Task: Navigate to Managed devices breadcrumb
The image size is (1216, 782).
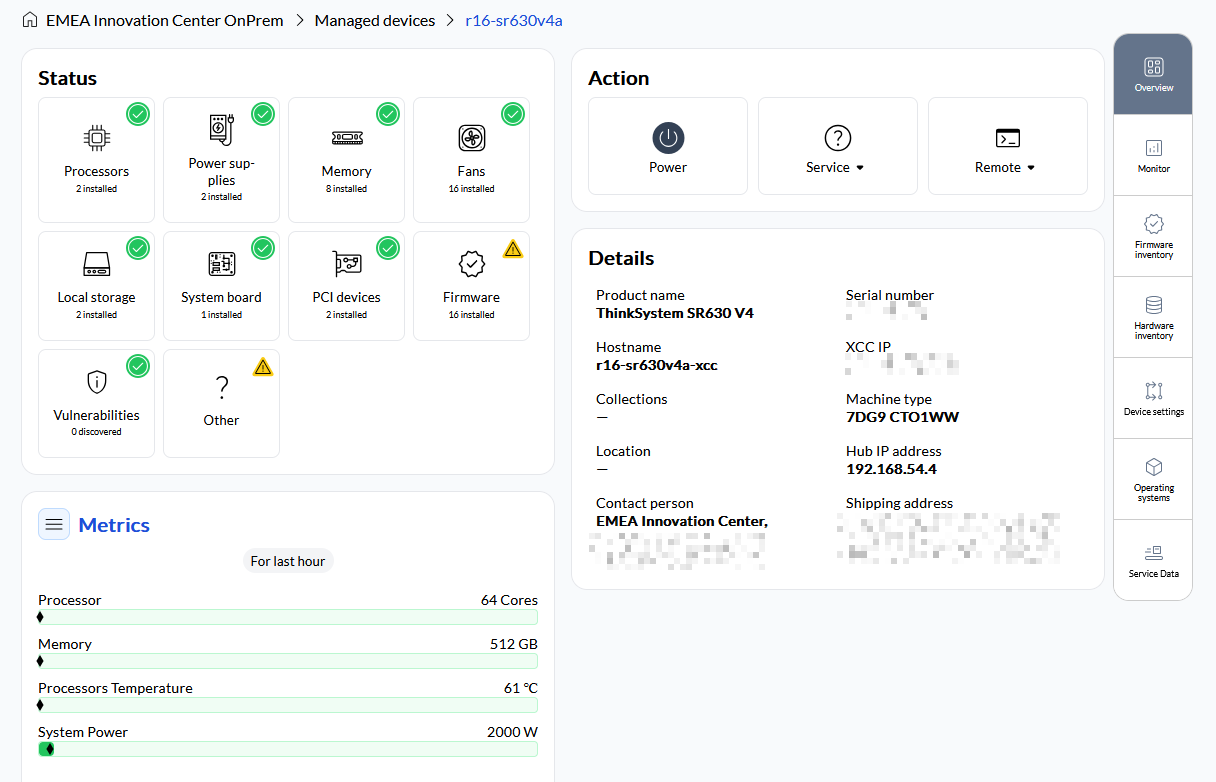Action: [x=375, y=20]
